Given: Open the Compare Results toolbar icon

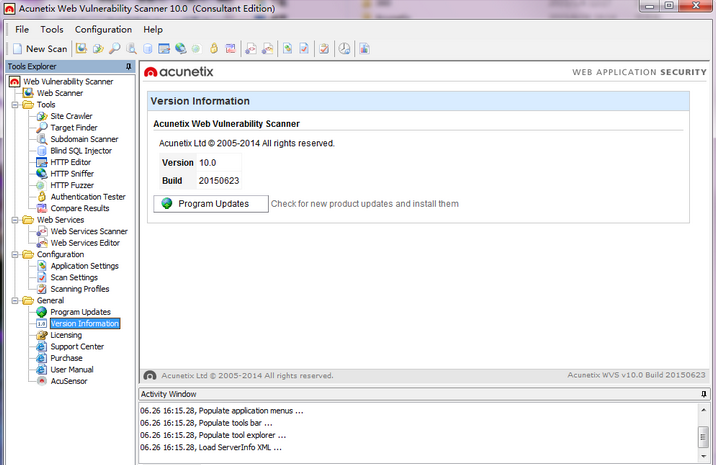Looking at the screenshot, I should [x=231, y=48].
